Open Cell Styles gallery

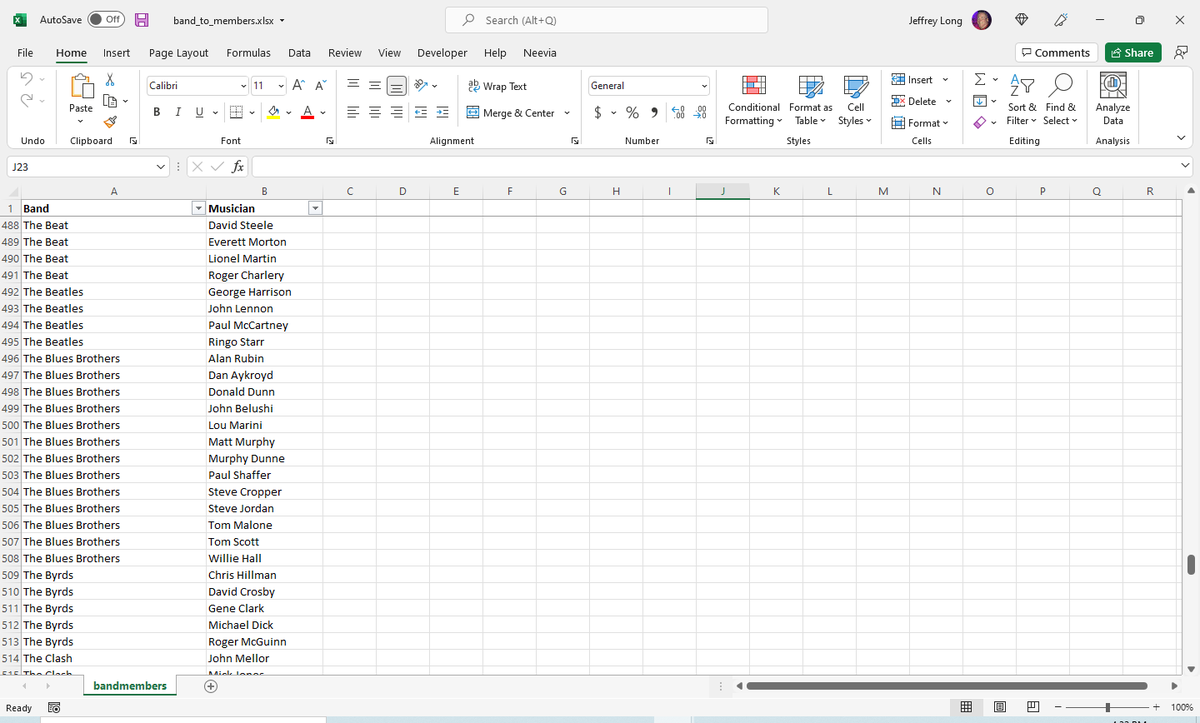(x=855, y=101)
